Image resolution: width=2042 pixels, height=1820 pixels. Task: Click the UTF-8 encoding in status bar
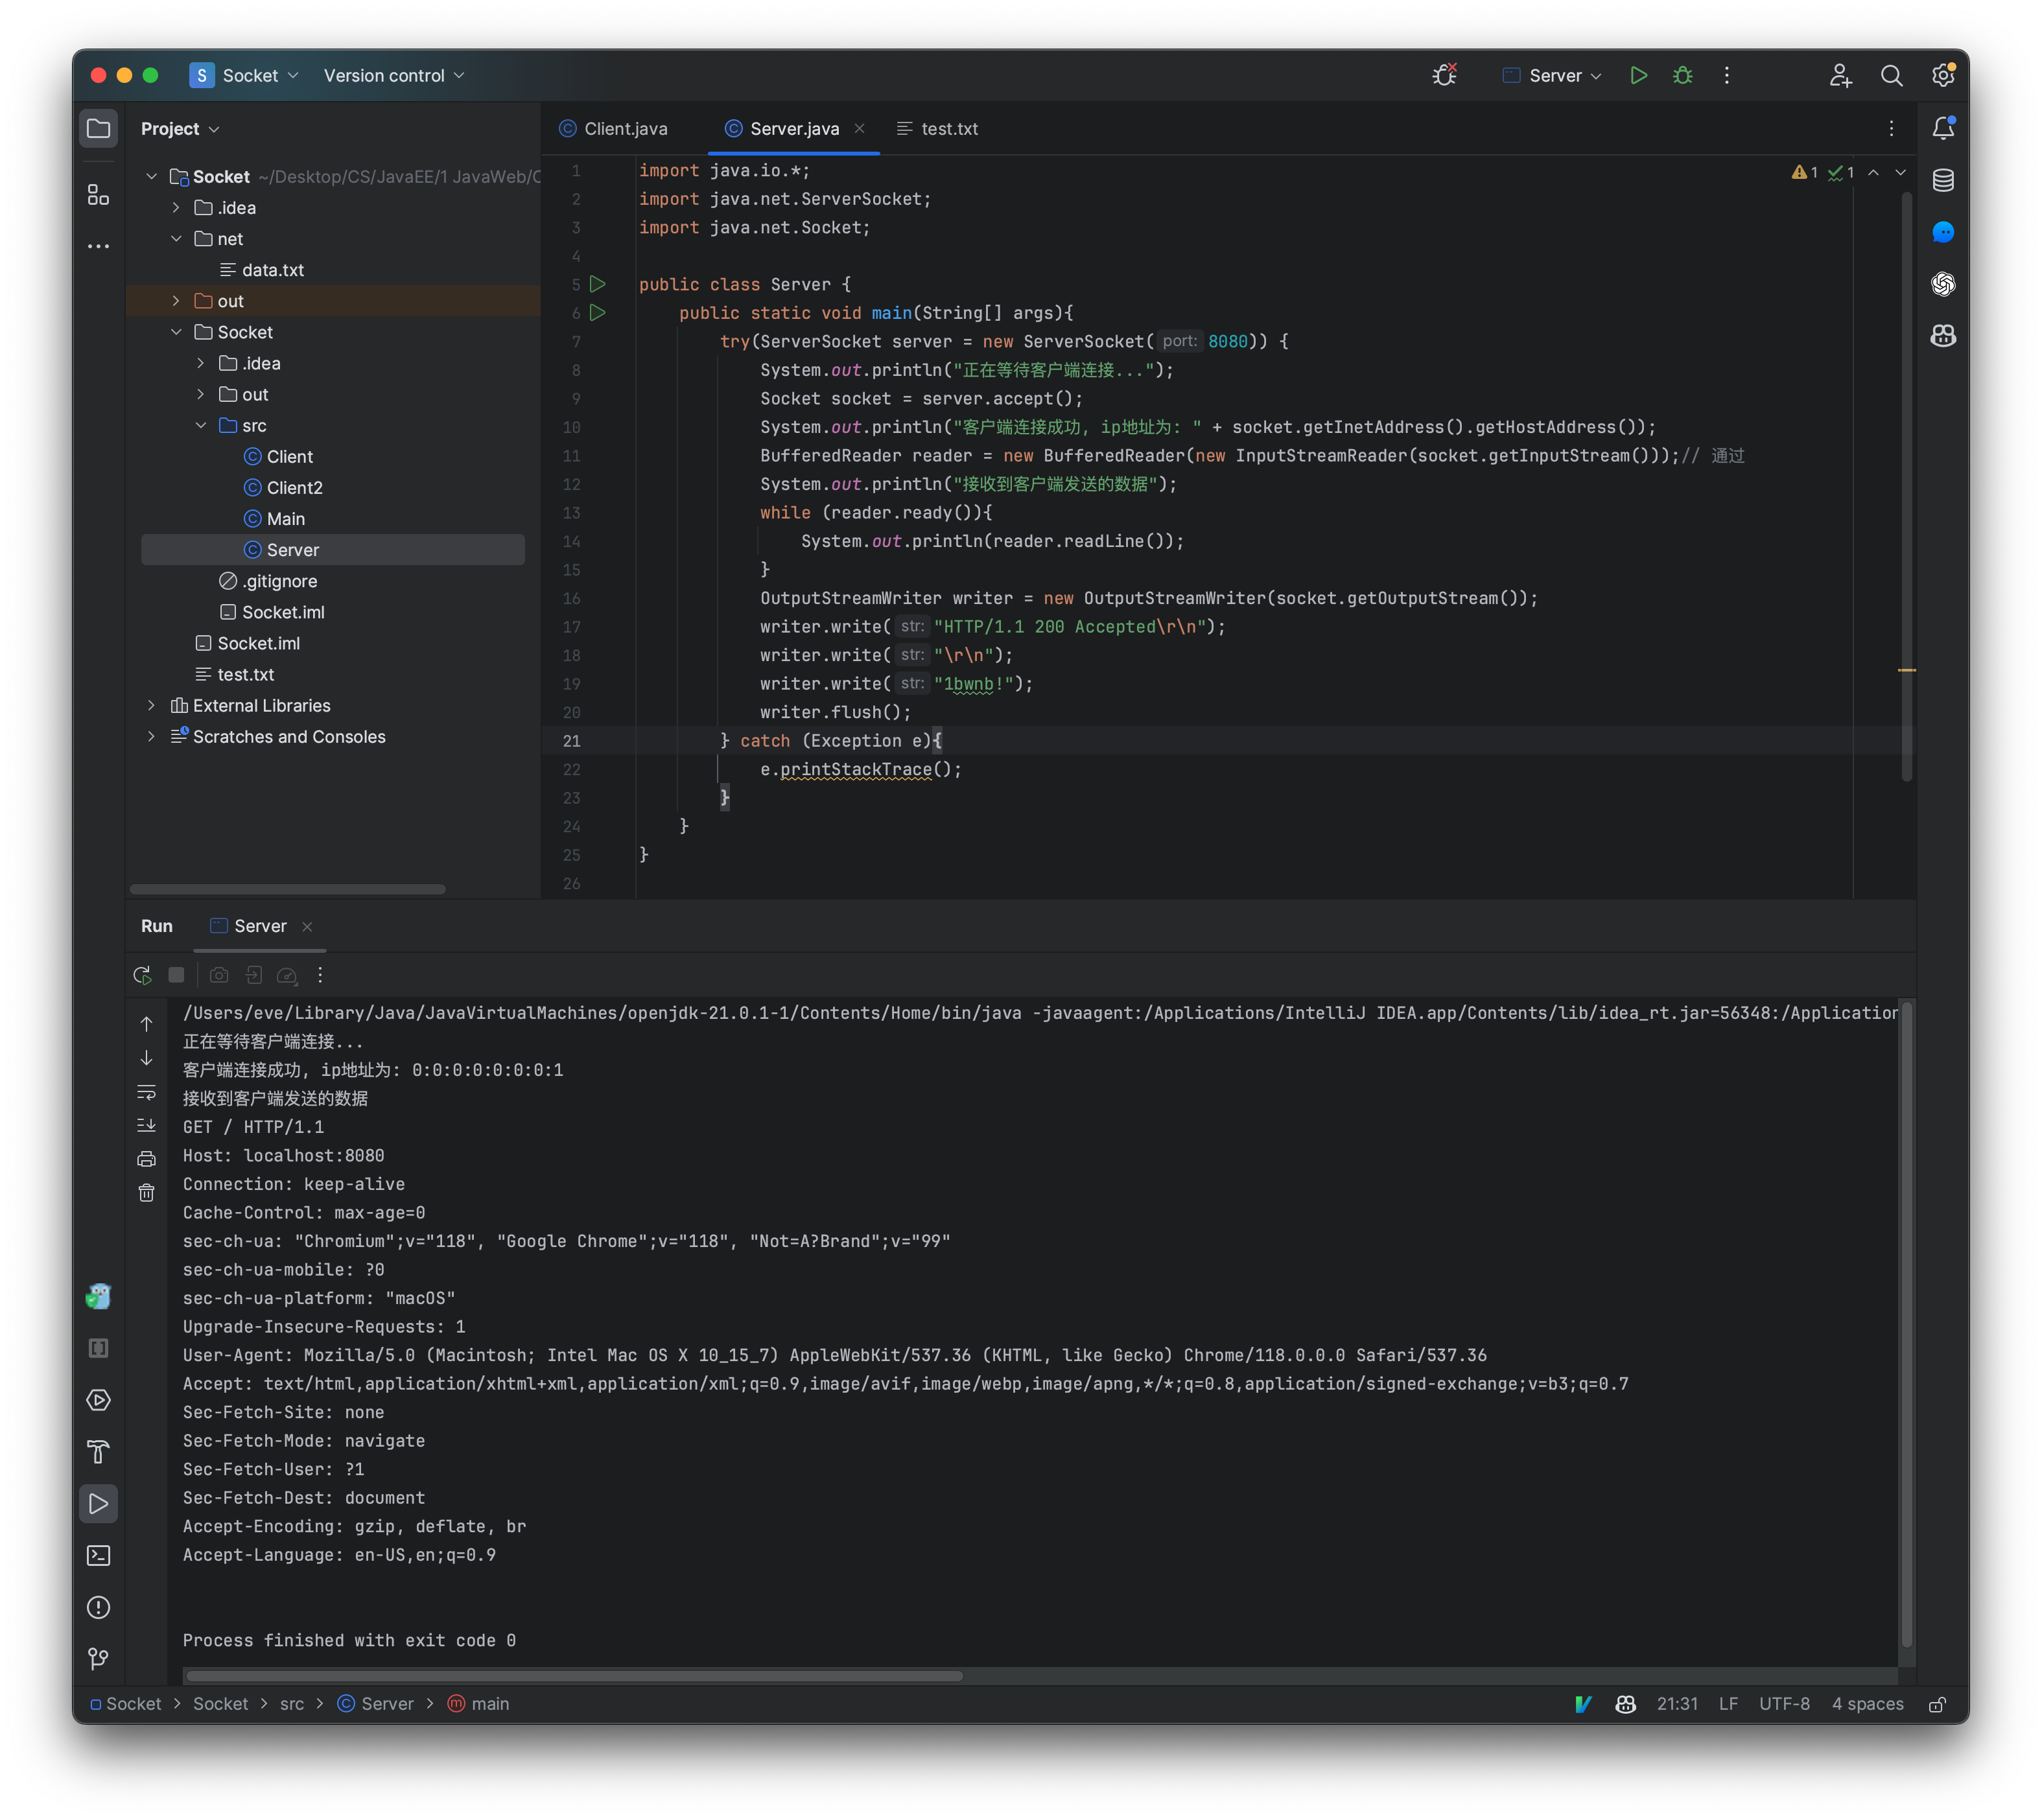click(x=1784, y=1704)
